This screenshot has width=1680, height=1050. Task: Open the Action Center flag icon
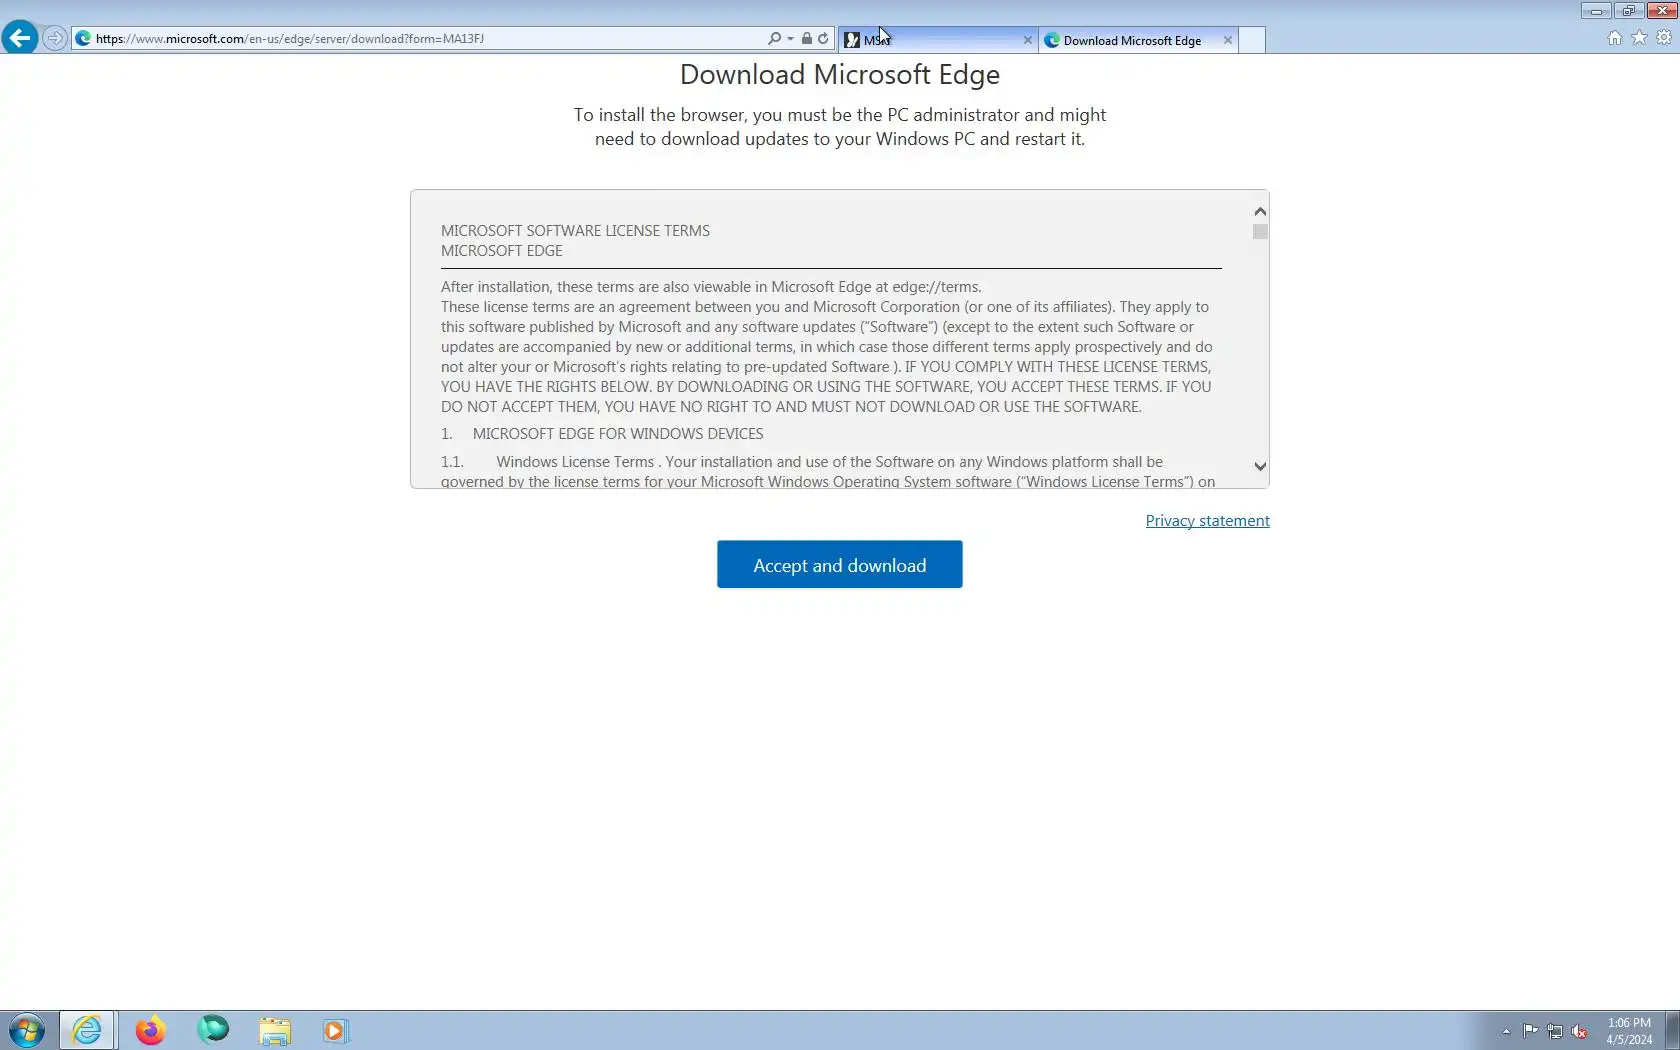tap(1531, 1031)
